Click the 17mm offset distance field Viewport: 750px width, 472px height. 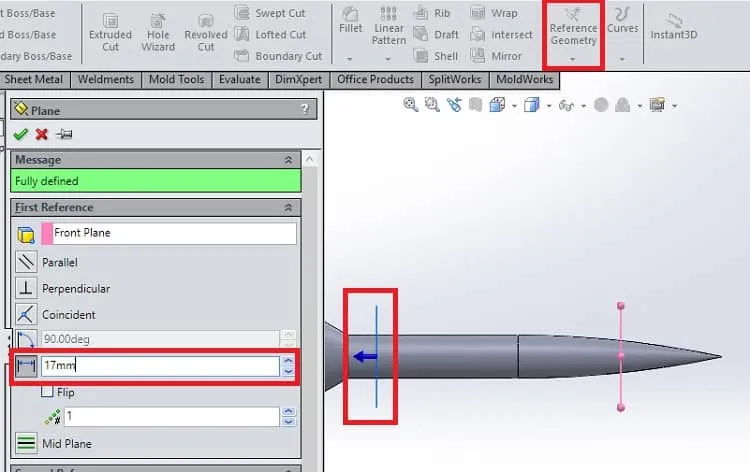[x=160, y=366]
